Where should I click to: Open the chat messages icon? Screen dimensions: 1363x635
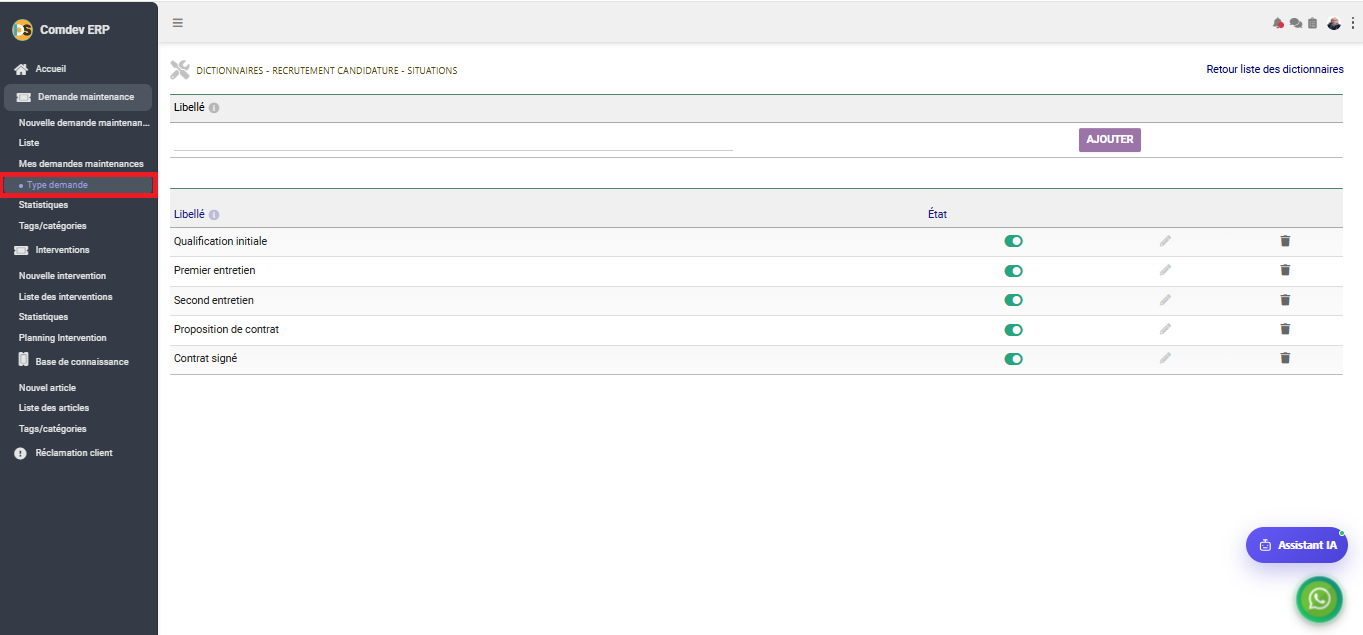(x=1296, y=23)
